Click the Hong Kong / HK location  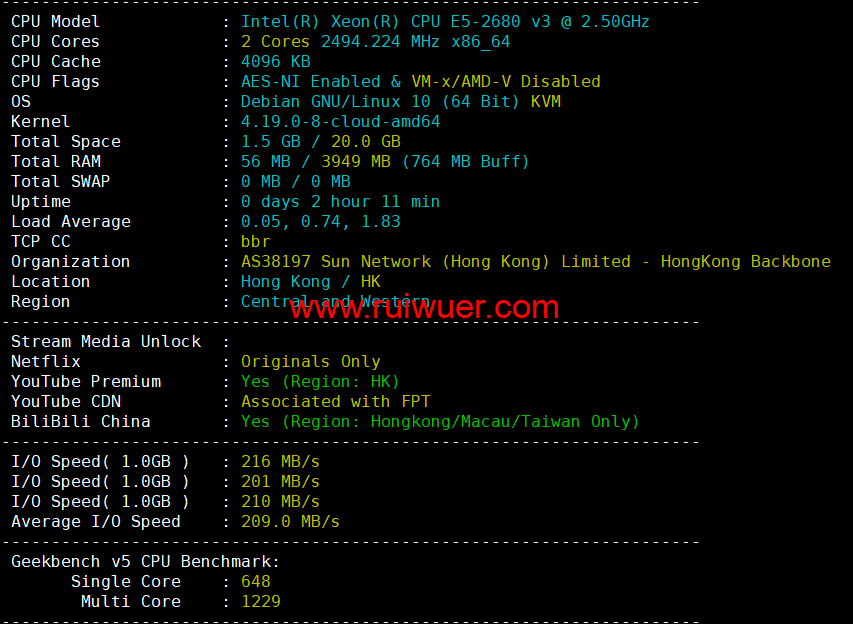click(311, 282)
